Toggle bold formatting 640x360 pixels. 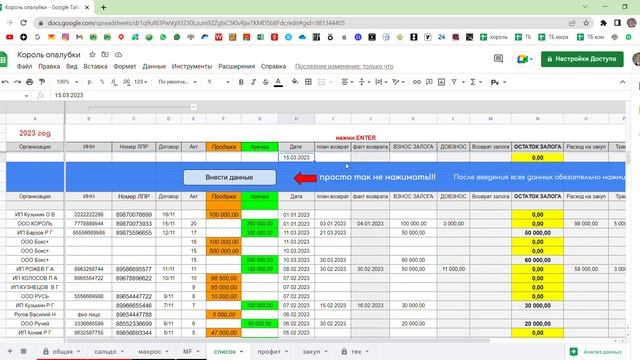click(241, 82)
